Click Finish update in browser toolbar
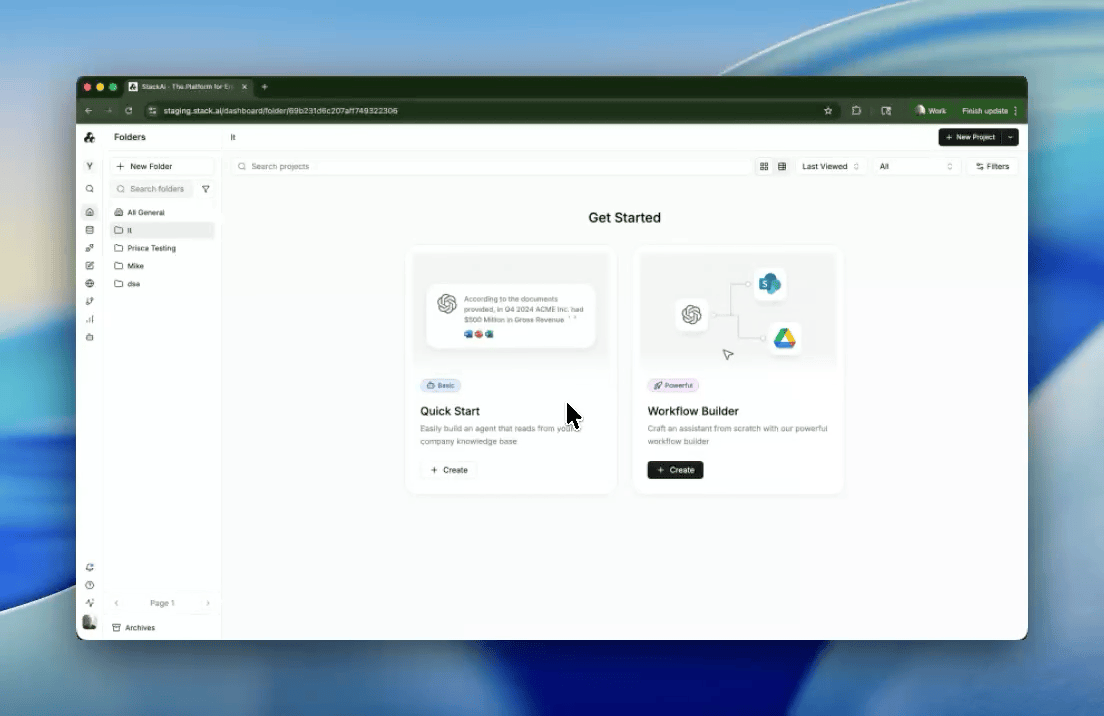This screenshot has width=1104, height=716. (x=985, y=111)
